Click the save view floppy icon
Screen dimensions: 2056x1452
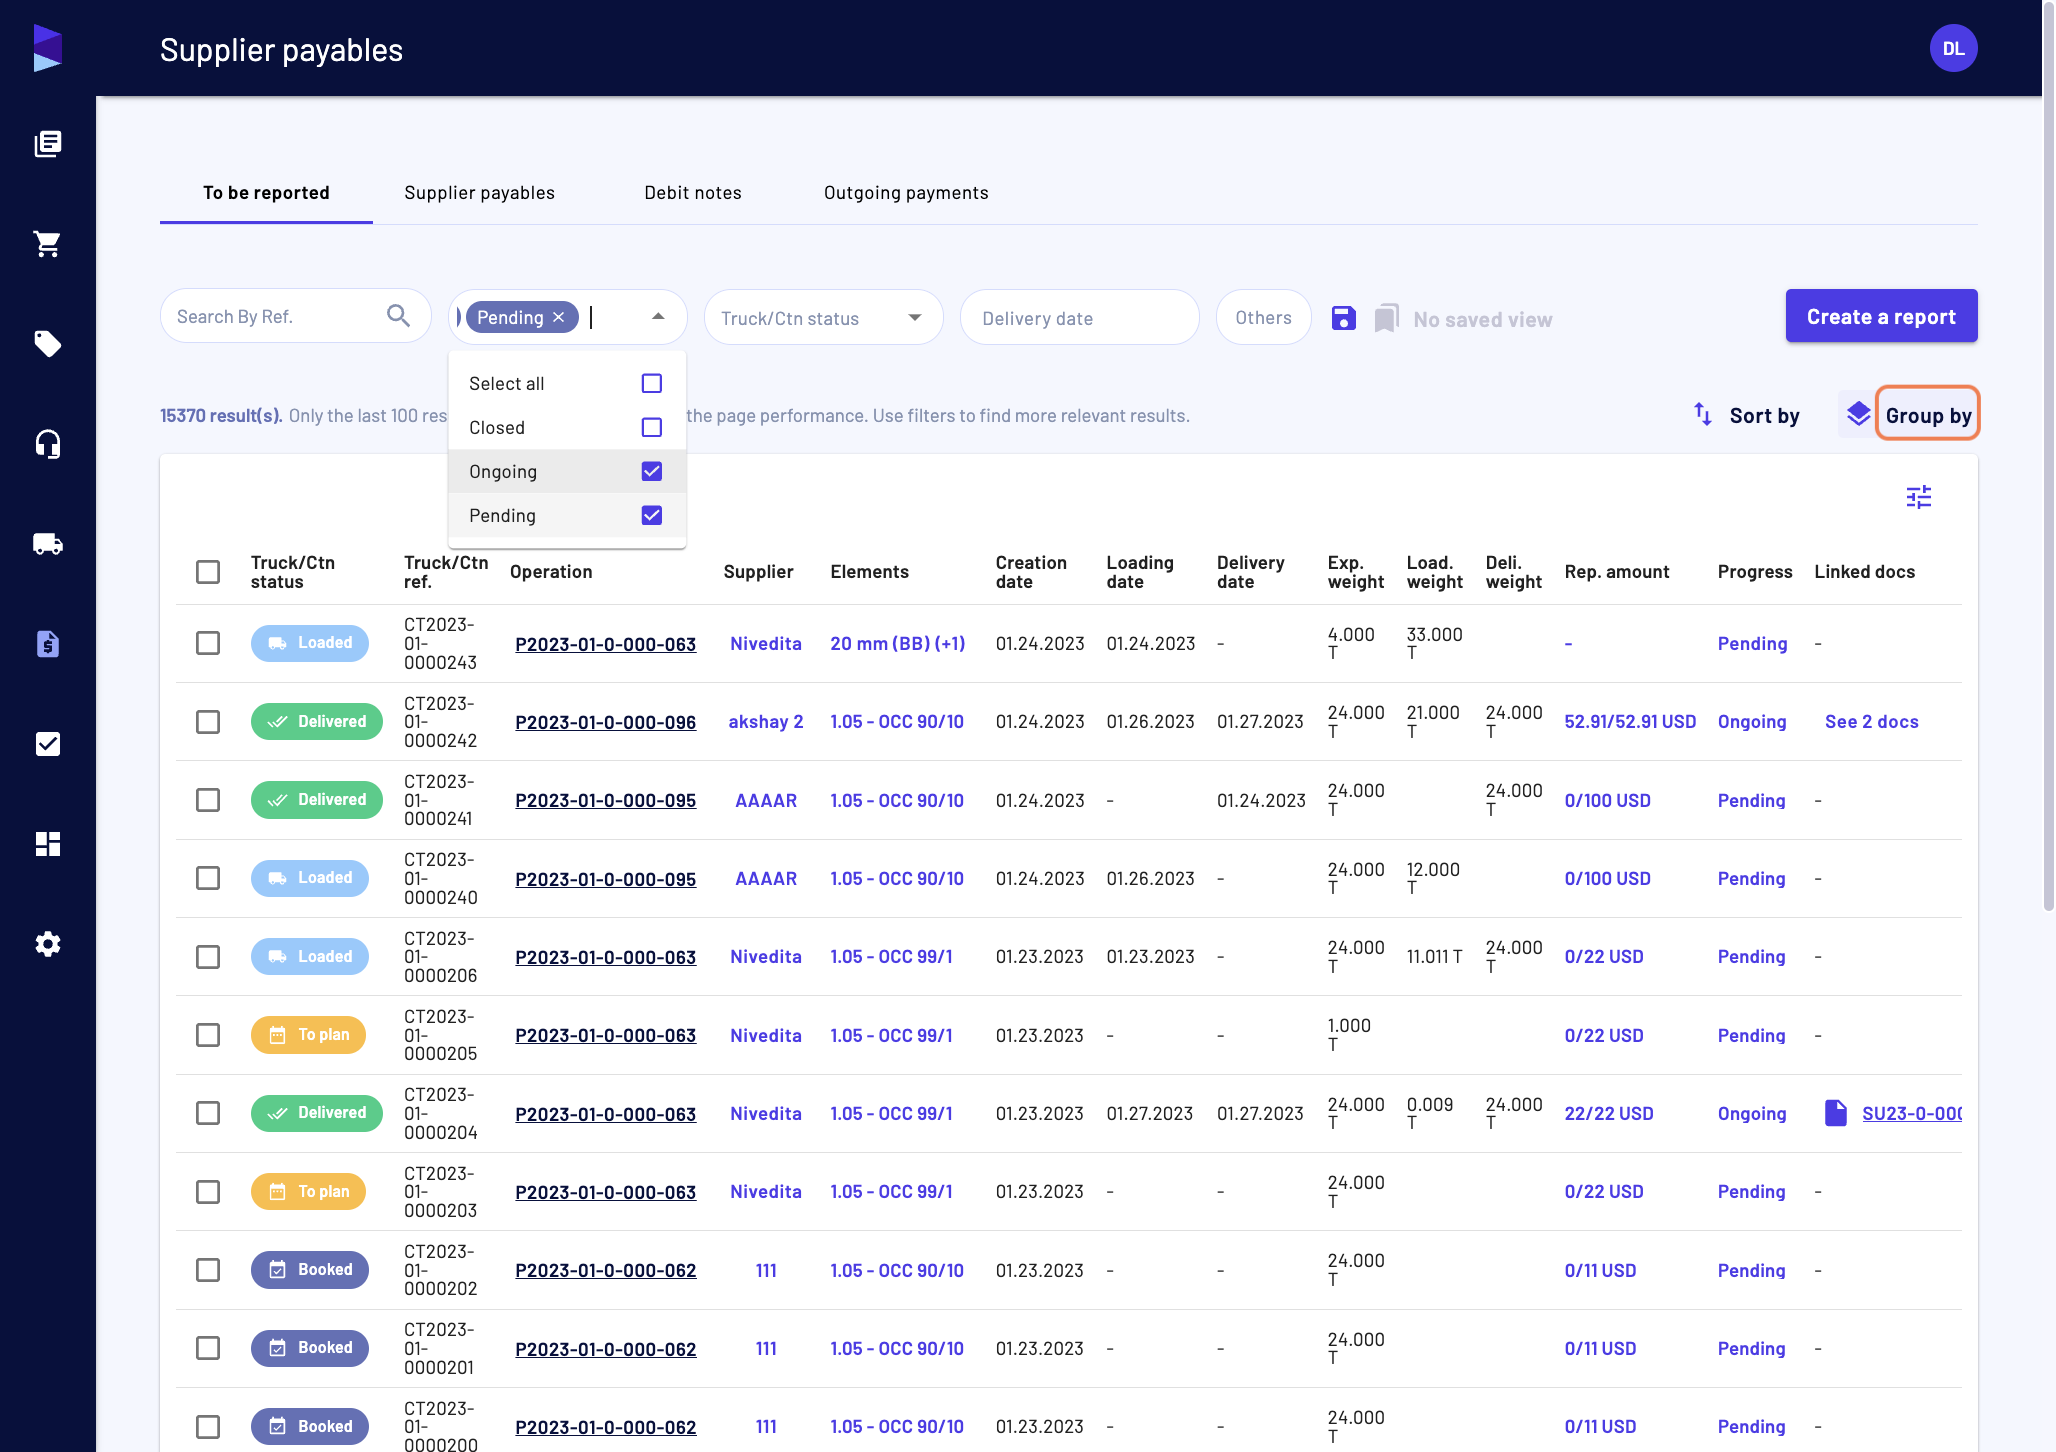tap(1344, 318)
